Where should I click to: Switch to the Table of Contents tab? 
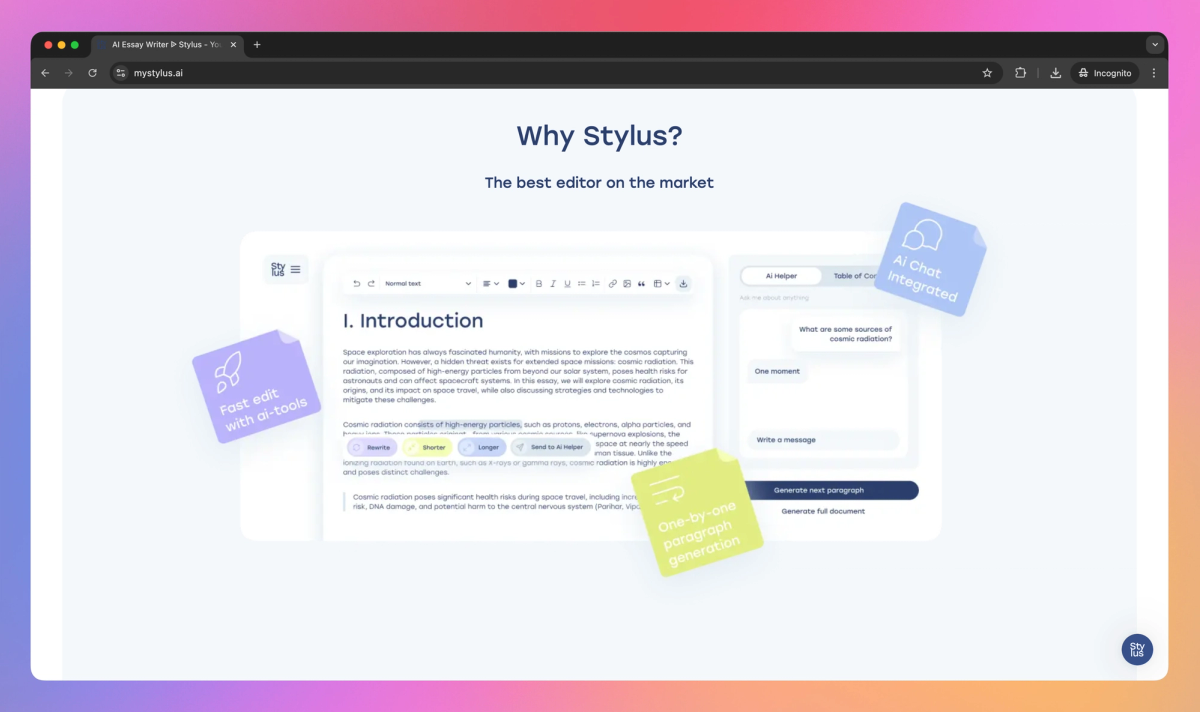pyautogui.click(x=855, y=276)
